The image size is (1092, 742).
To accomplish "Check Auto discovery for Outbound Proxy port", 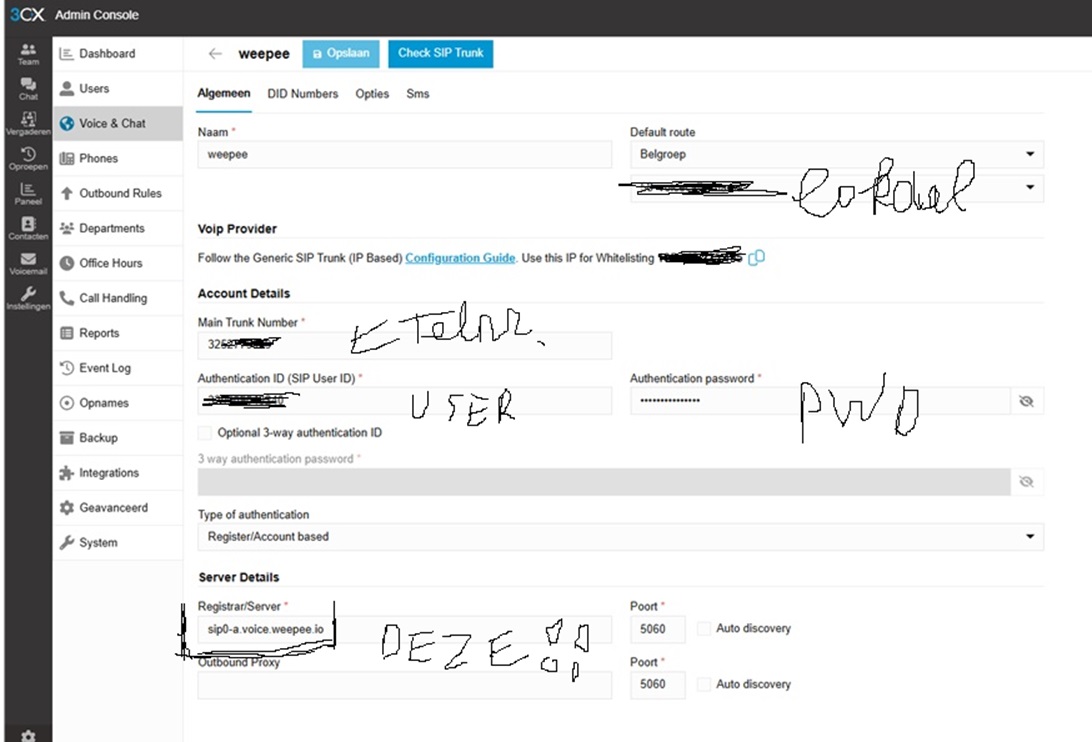I will pos(704,684).
